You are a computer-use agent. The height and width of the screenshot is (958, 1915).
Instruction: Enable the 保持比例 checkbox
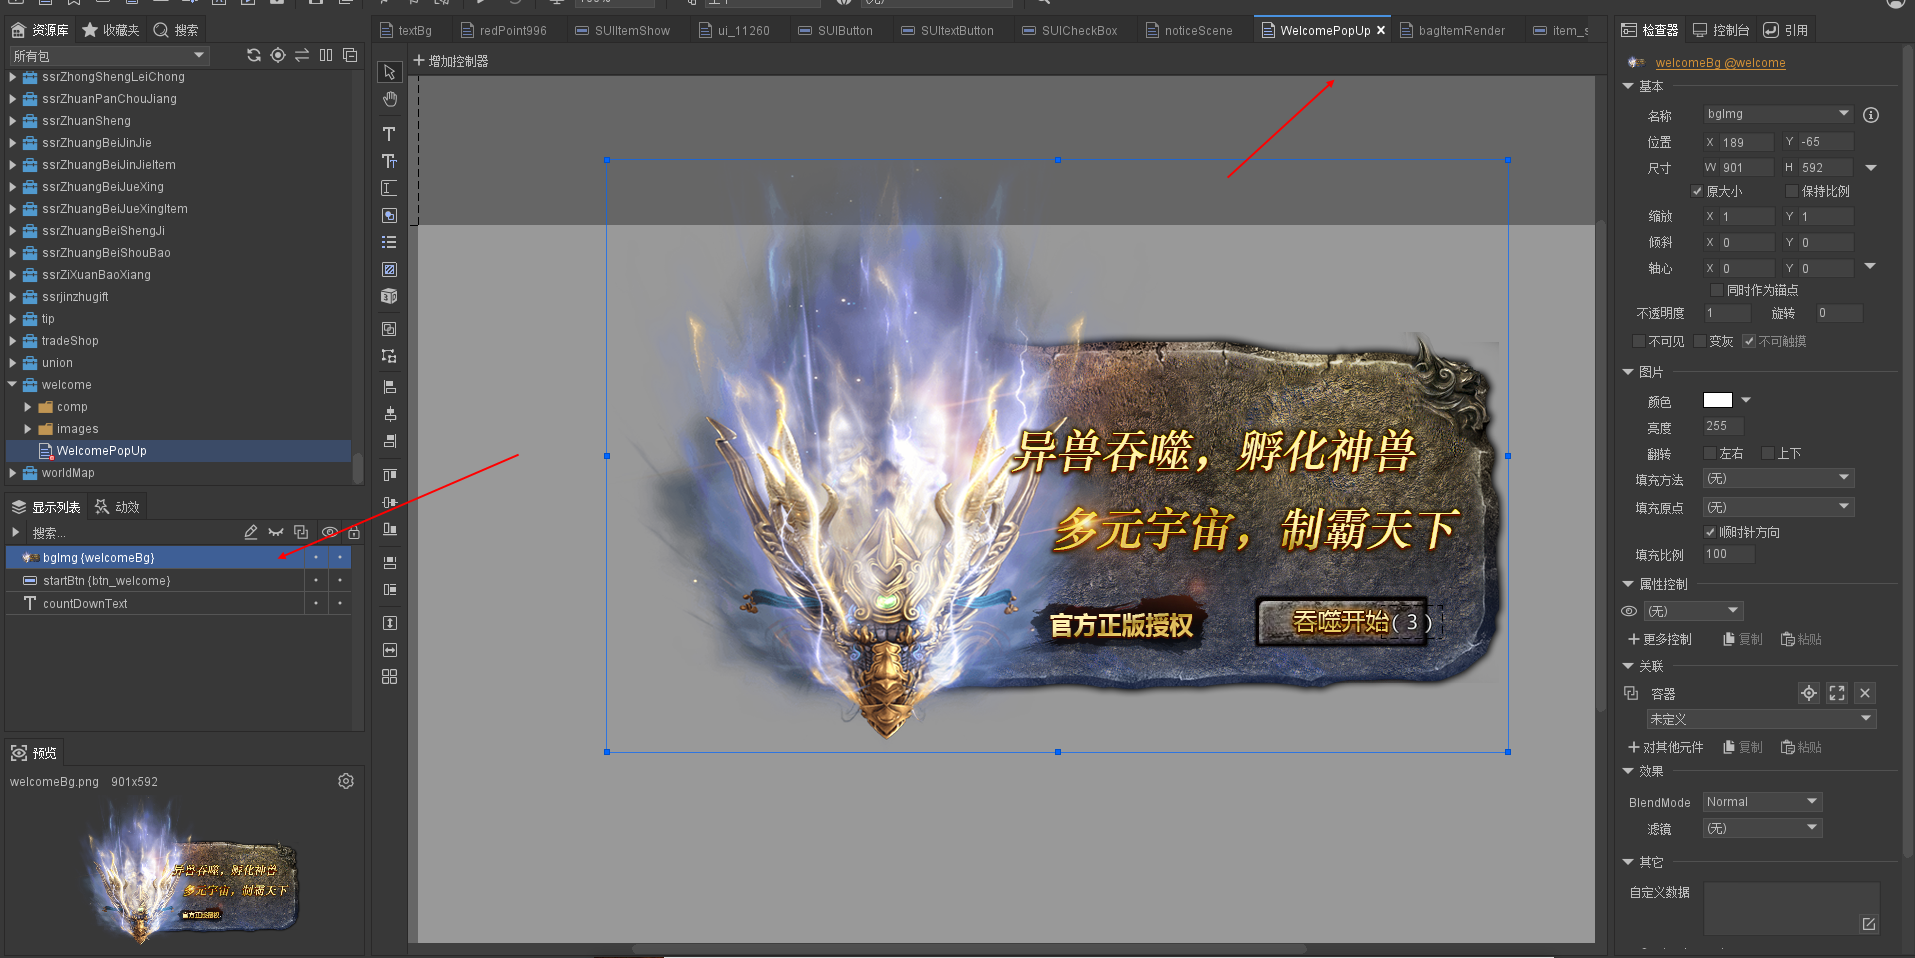click(x=1792, y=191)
